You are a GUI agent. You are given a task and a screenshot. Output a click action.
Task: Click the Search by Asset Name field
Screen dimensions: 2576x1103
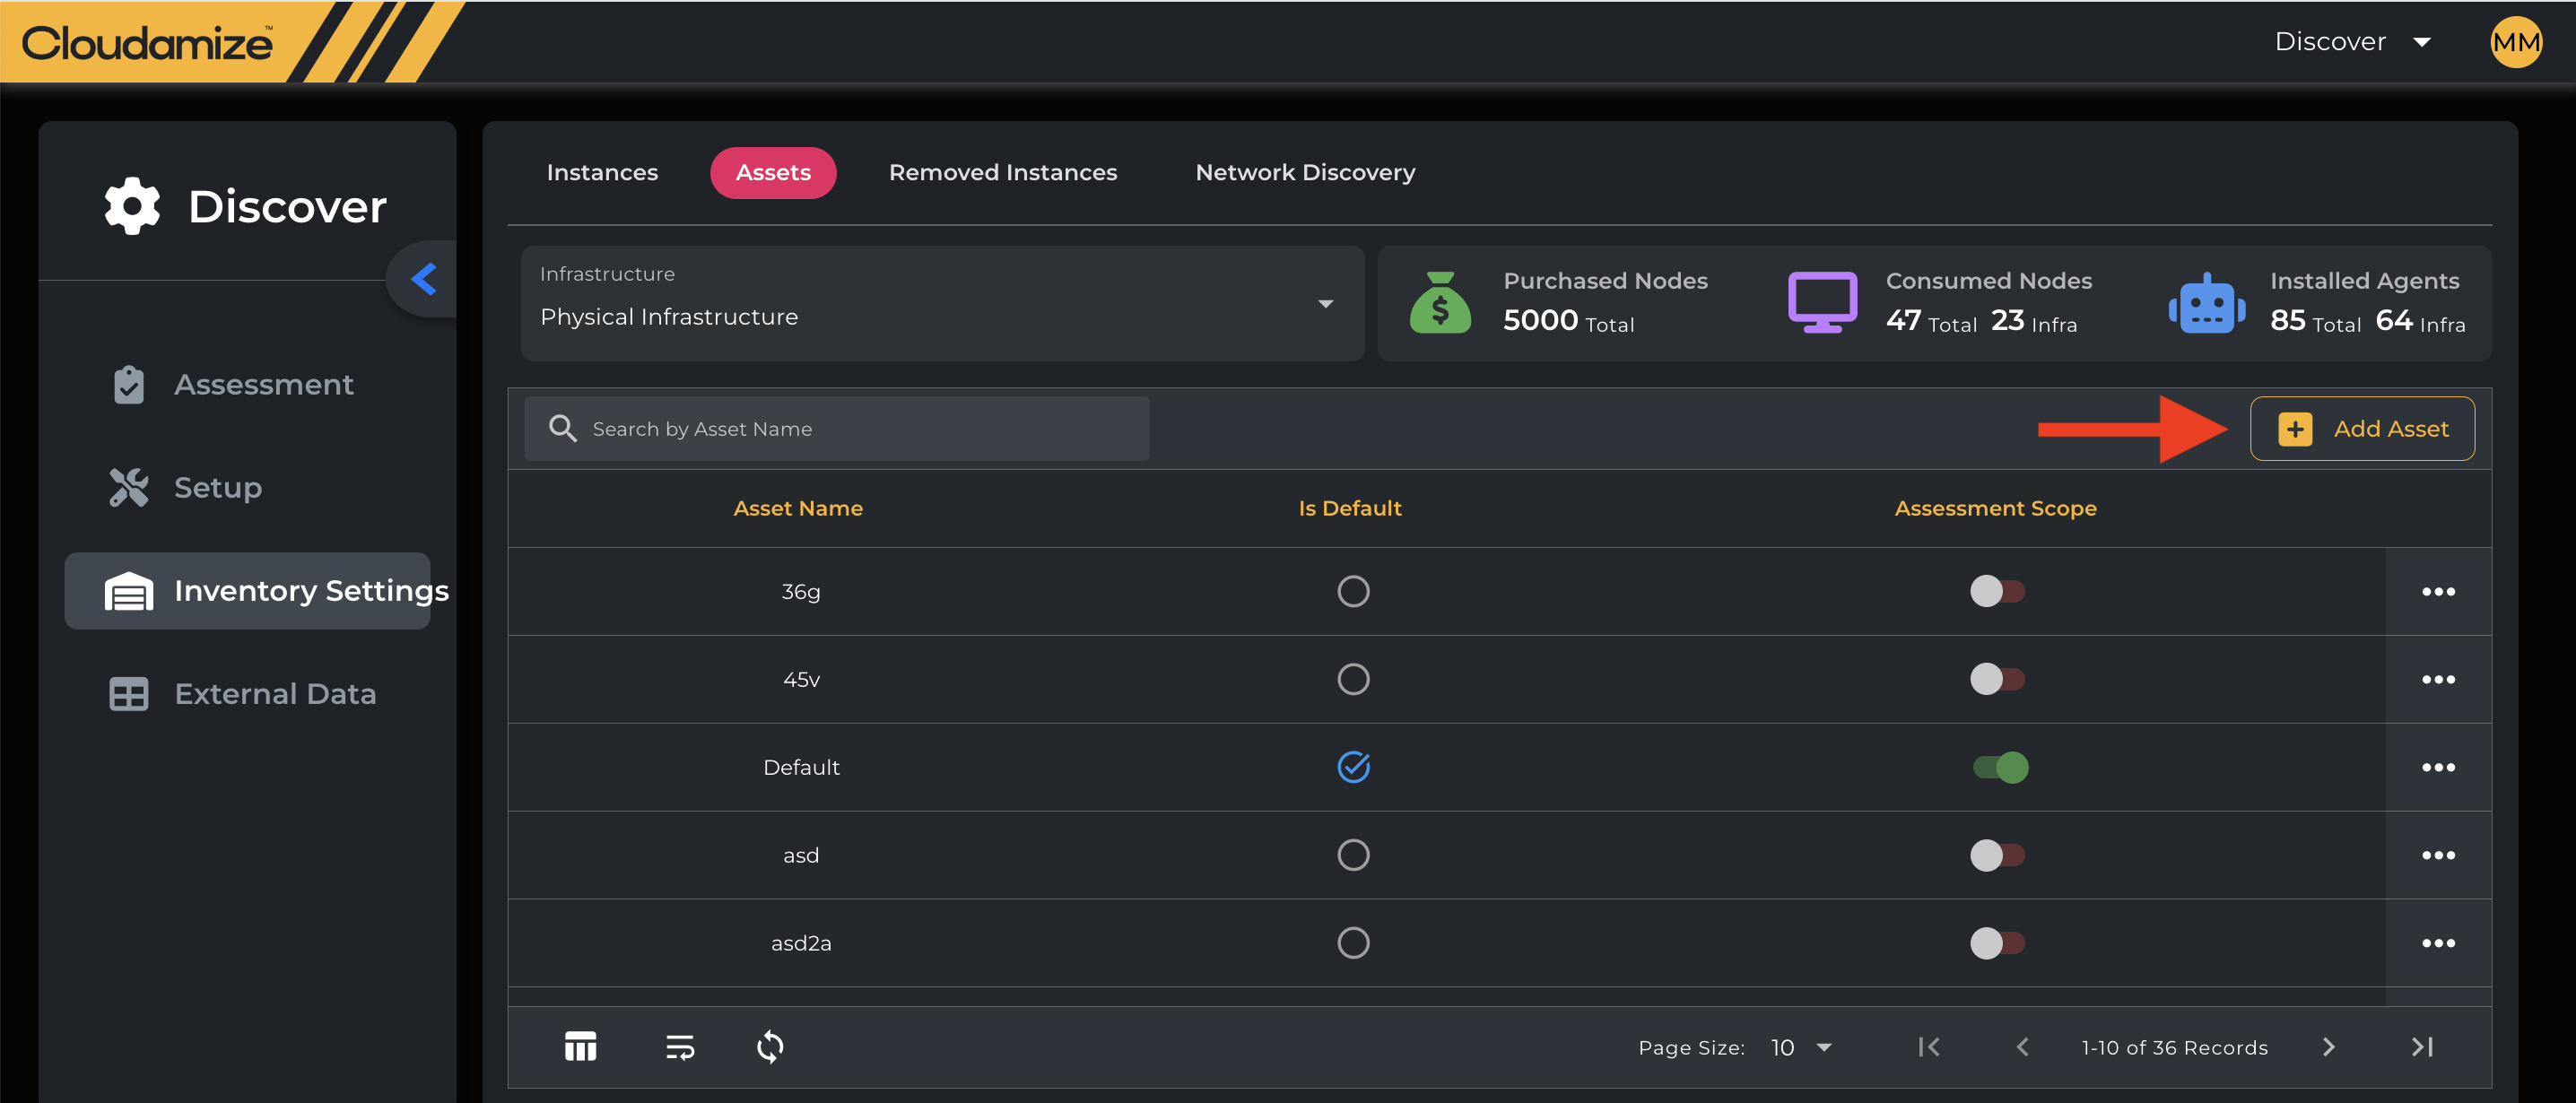[836, 429]
